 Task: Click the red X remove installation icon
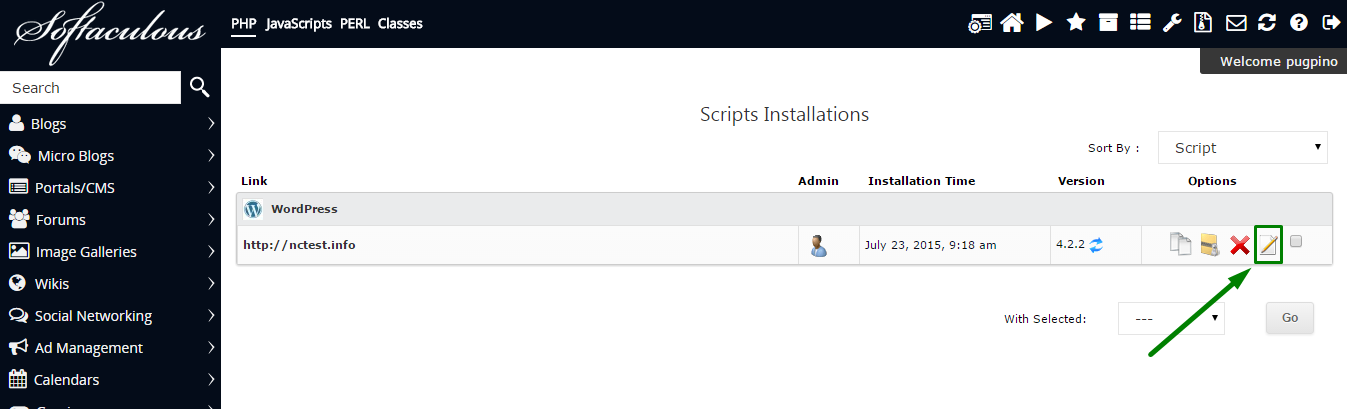tap(1240, 245)
